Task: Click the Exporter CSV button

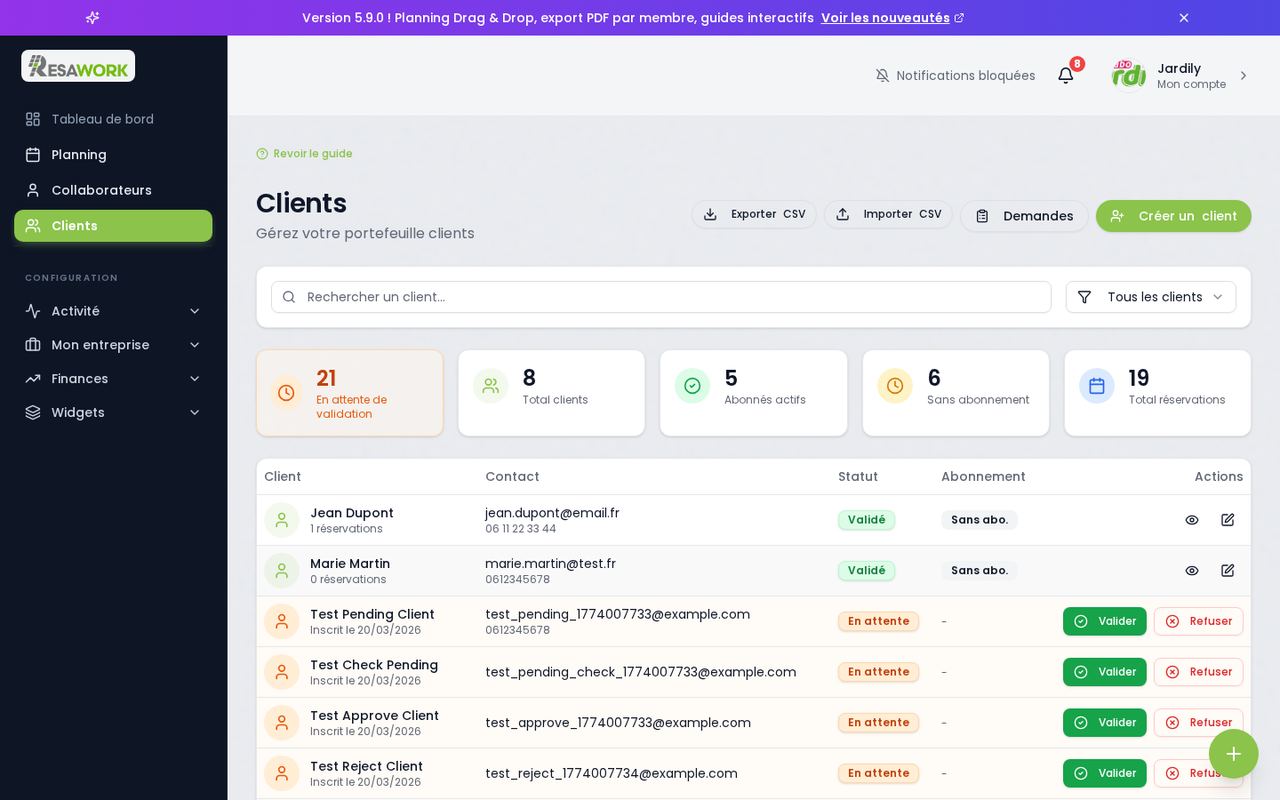Action: [x=754, y=214]
